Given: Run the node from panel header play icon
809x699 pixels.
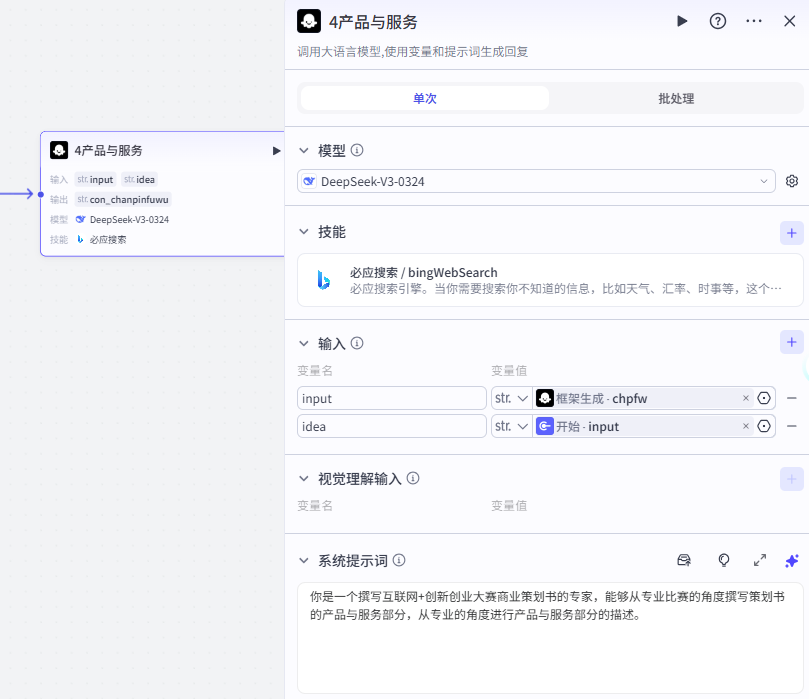Looking at the screenshot, I should [x=682, y=21].
